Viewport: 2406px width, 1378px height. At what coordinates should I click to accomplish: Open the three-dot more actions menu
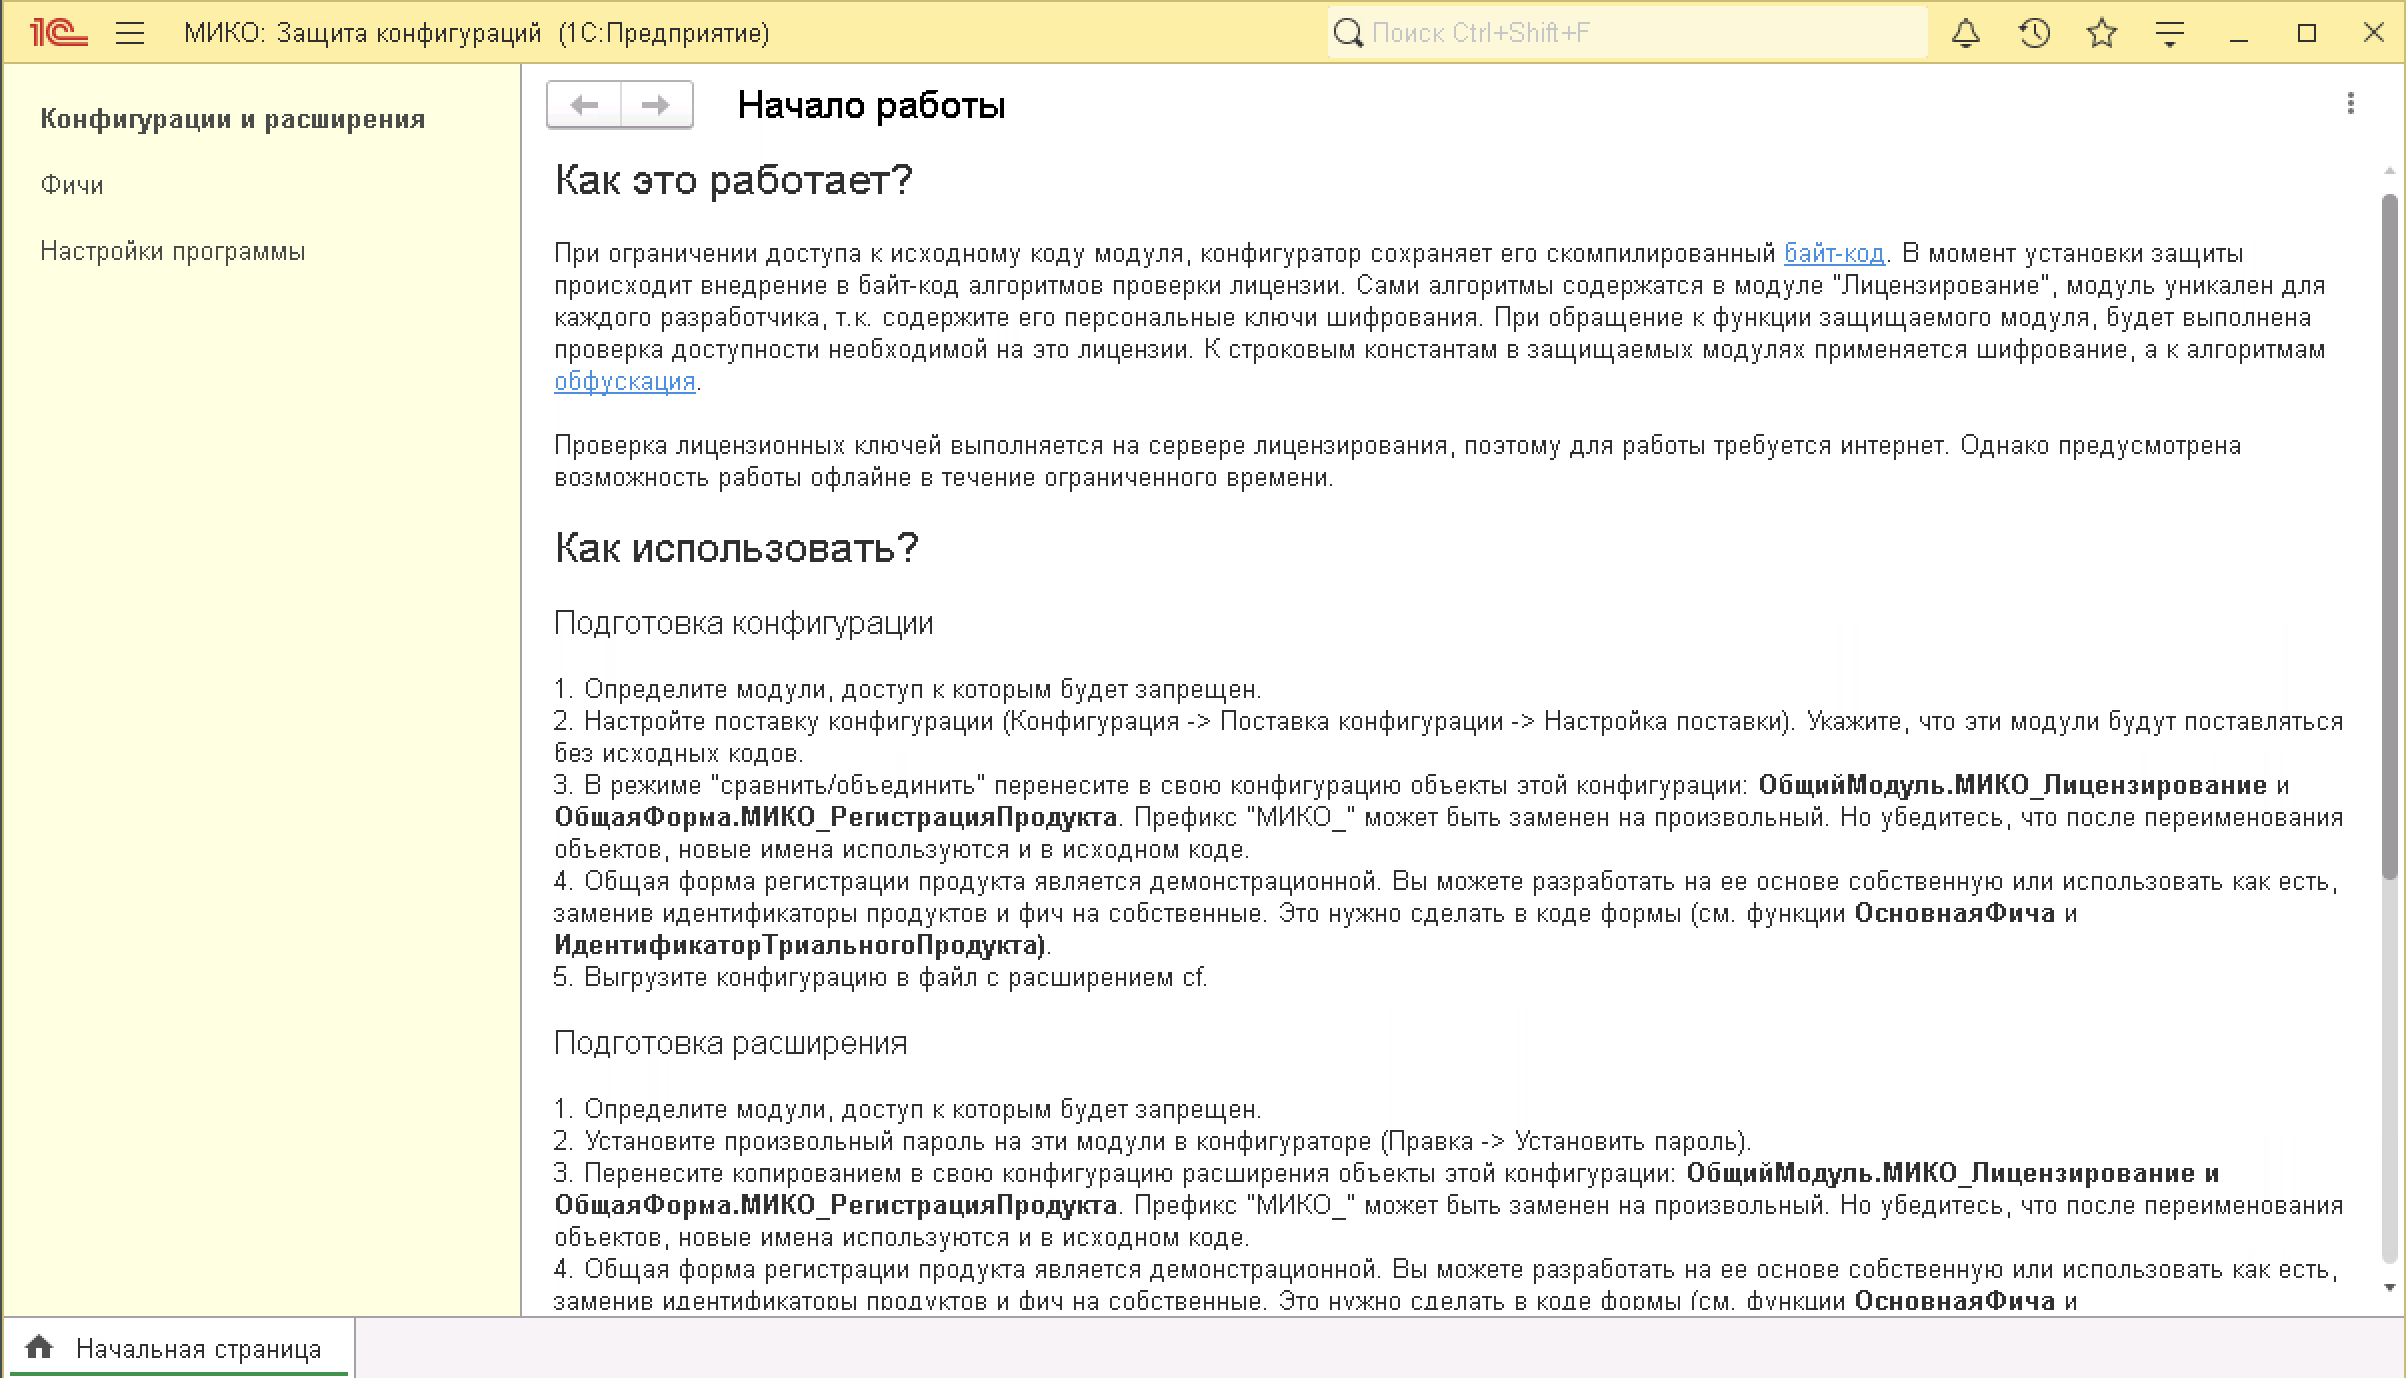coord(2351,104)
